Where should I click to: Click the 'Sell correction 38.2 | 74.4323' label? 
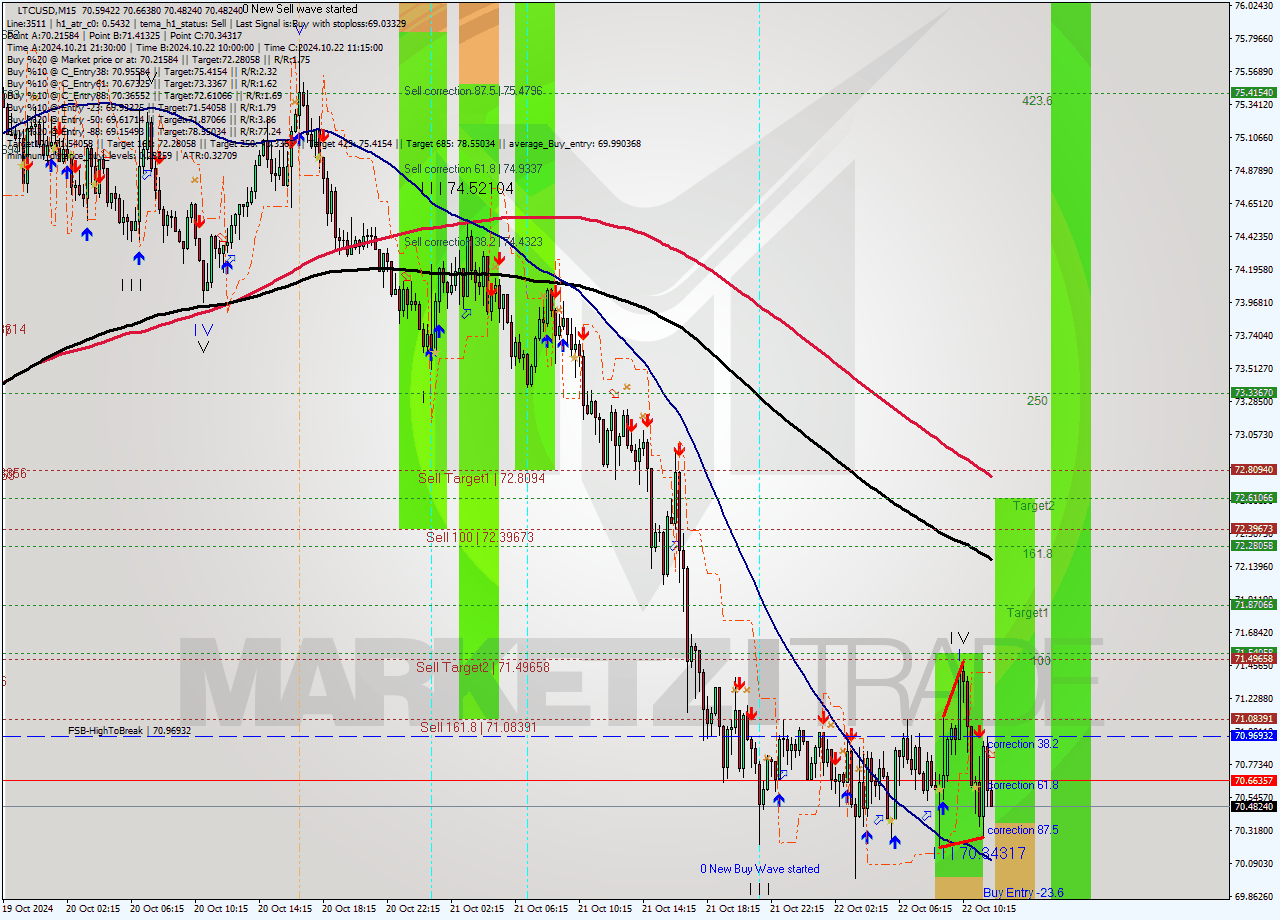[x=473, y=242]
